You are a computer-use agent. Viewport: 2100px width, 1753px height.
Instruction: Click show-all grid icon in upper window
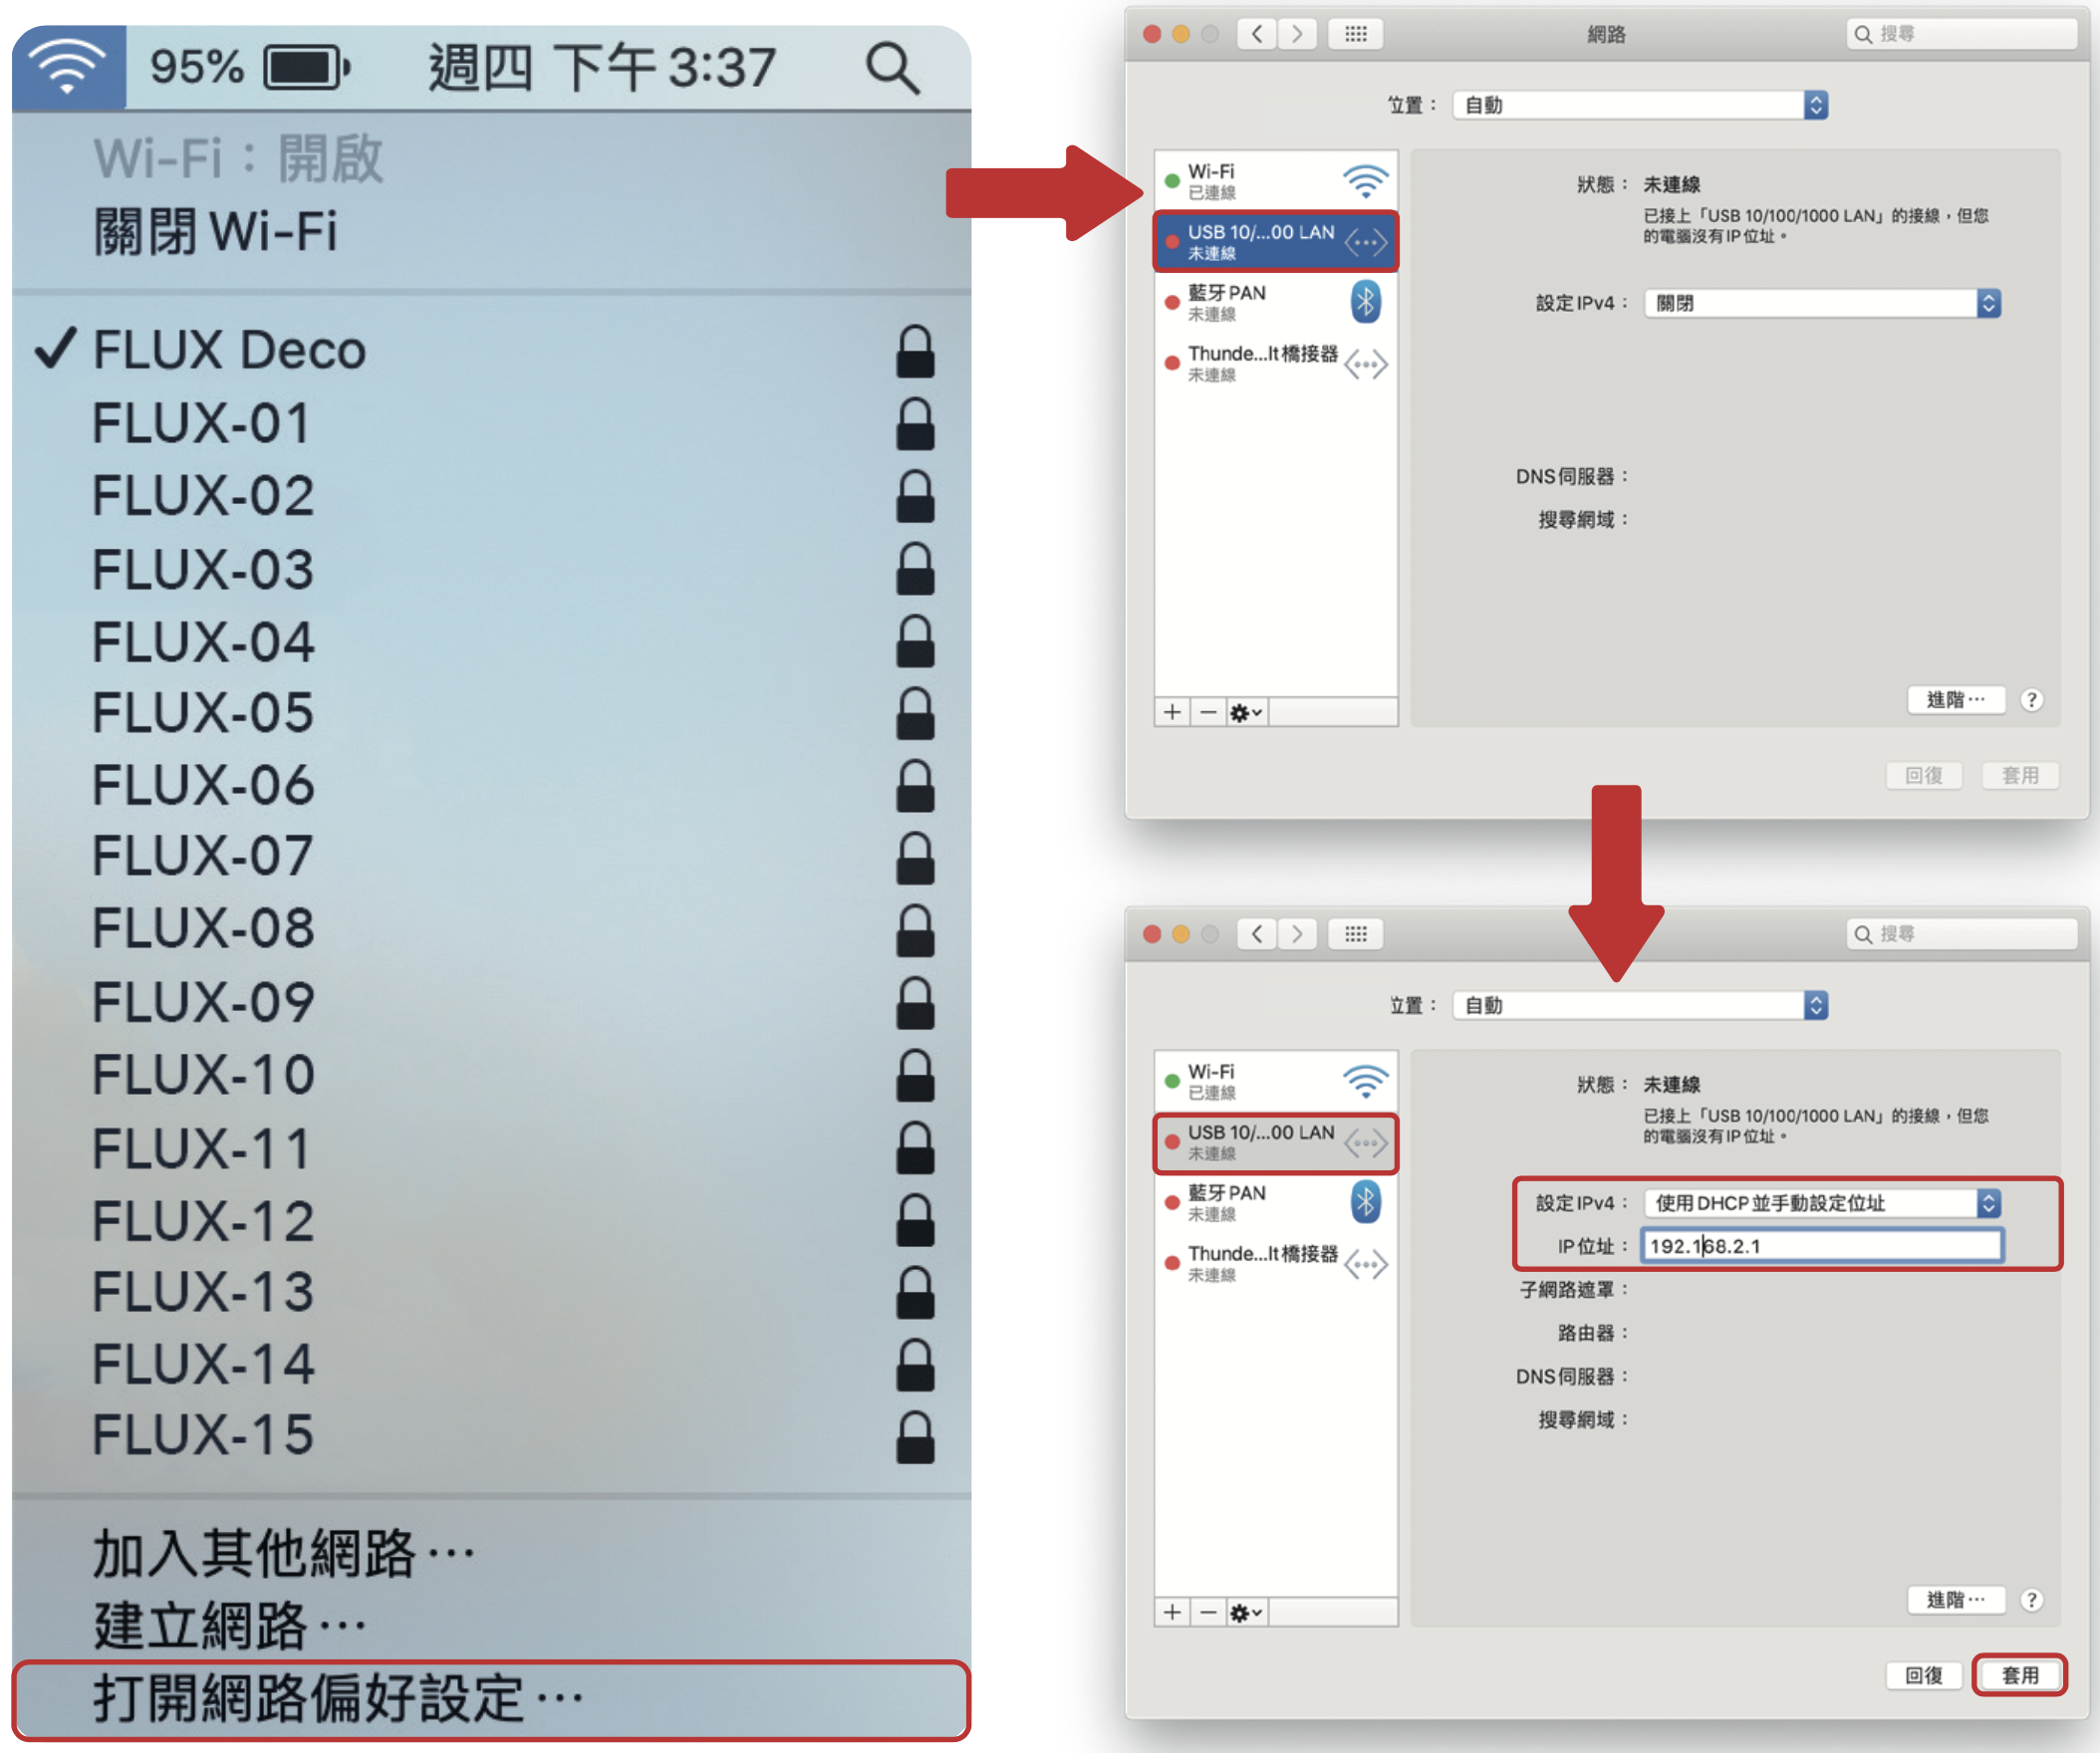(1355, 34)
